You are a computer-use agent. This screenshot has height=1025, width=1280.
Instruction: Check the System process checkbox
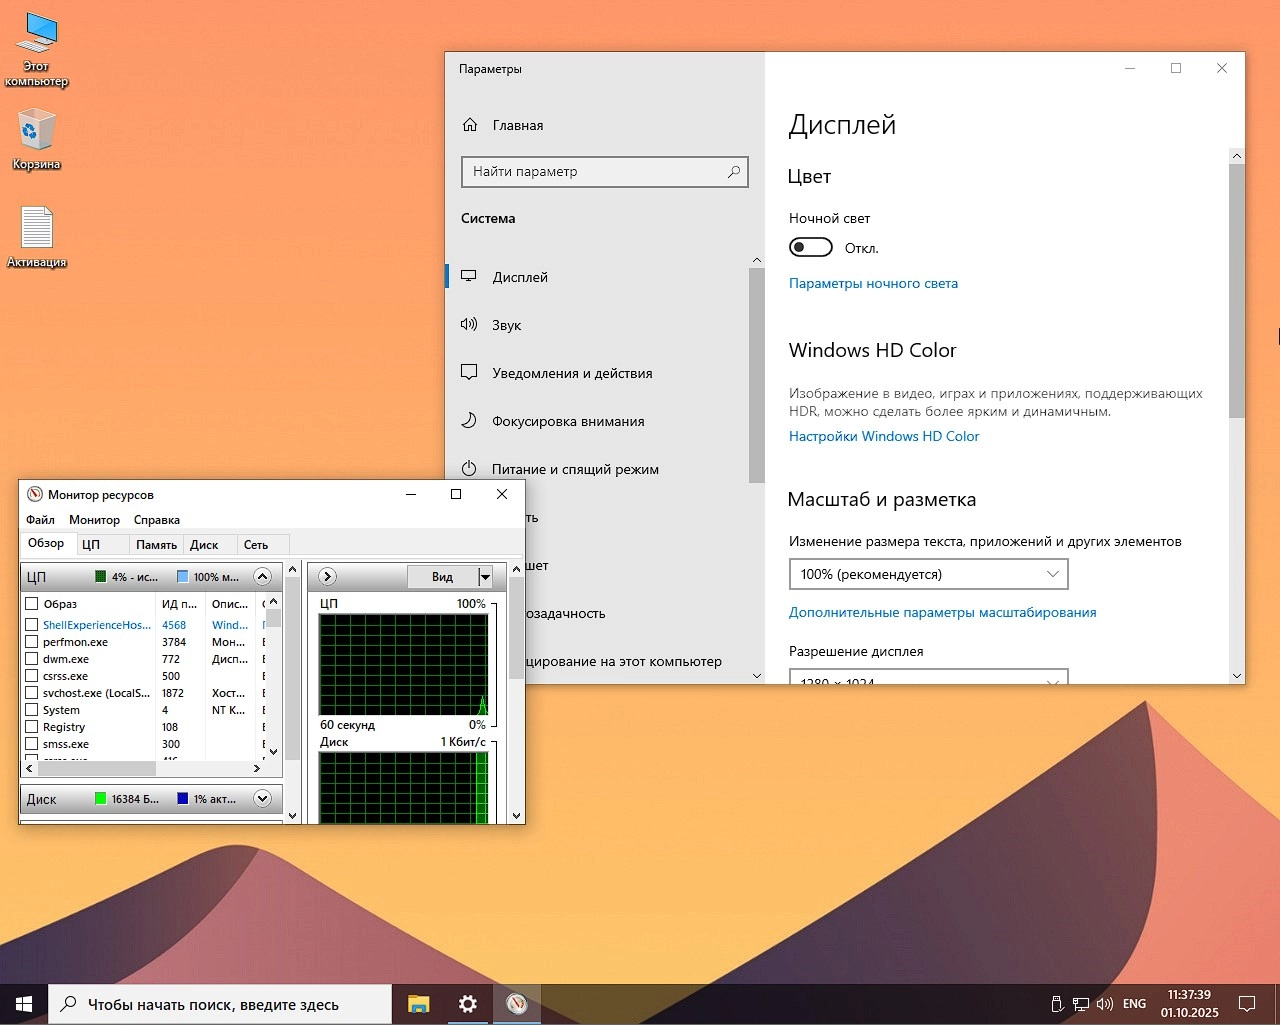32,710
